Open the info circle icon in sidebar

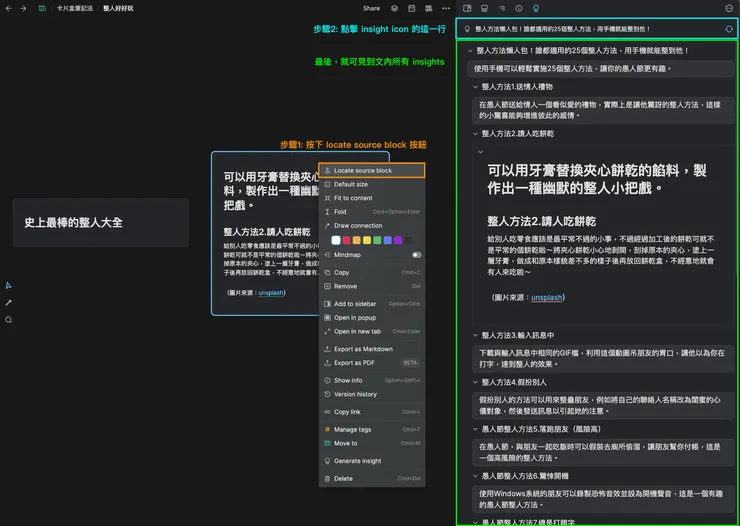tap(519, 8)
